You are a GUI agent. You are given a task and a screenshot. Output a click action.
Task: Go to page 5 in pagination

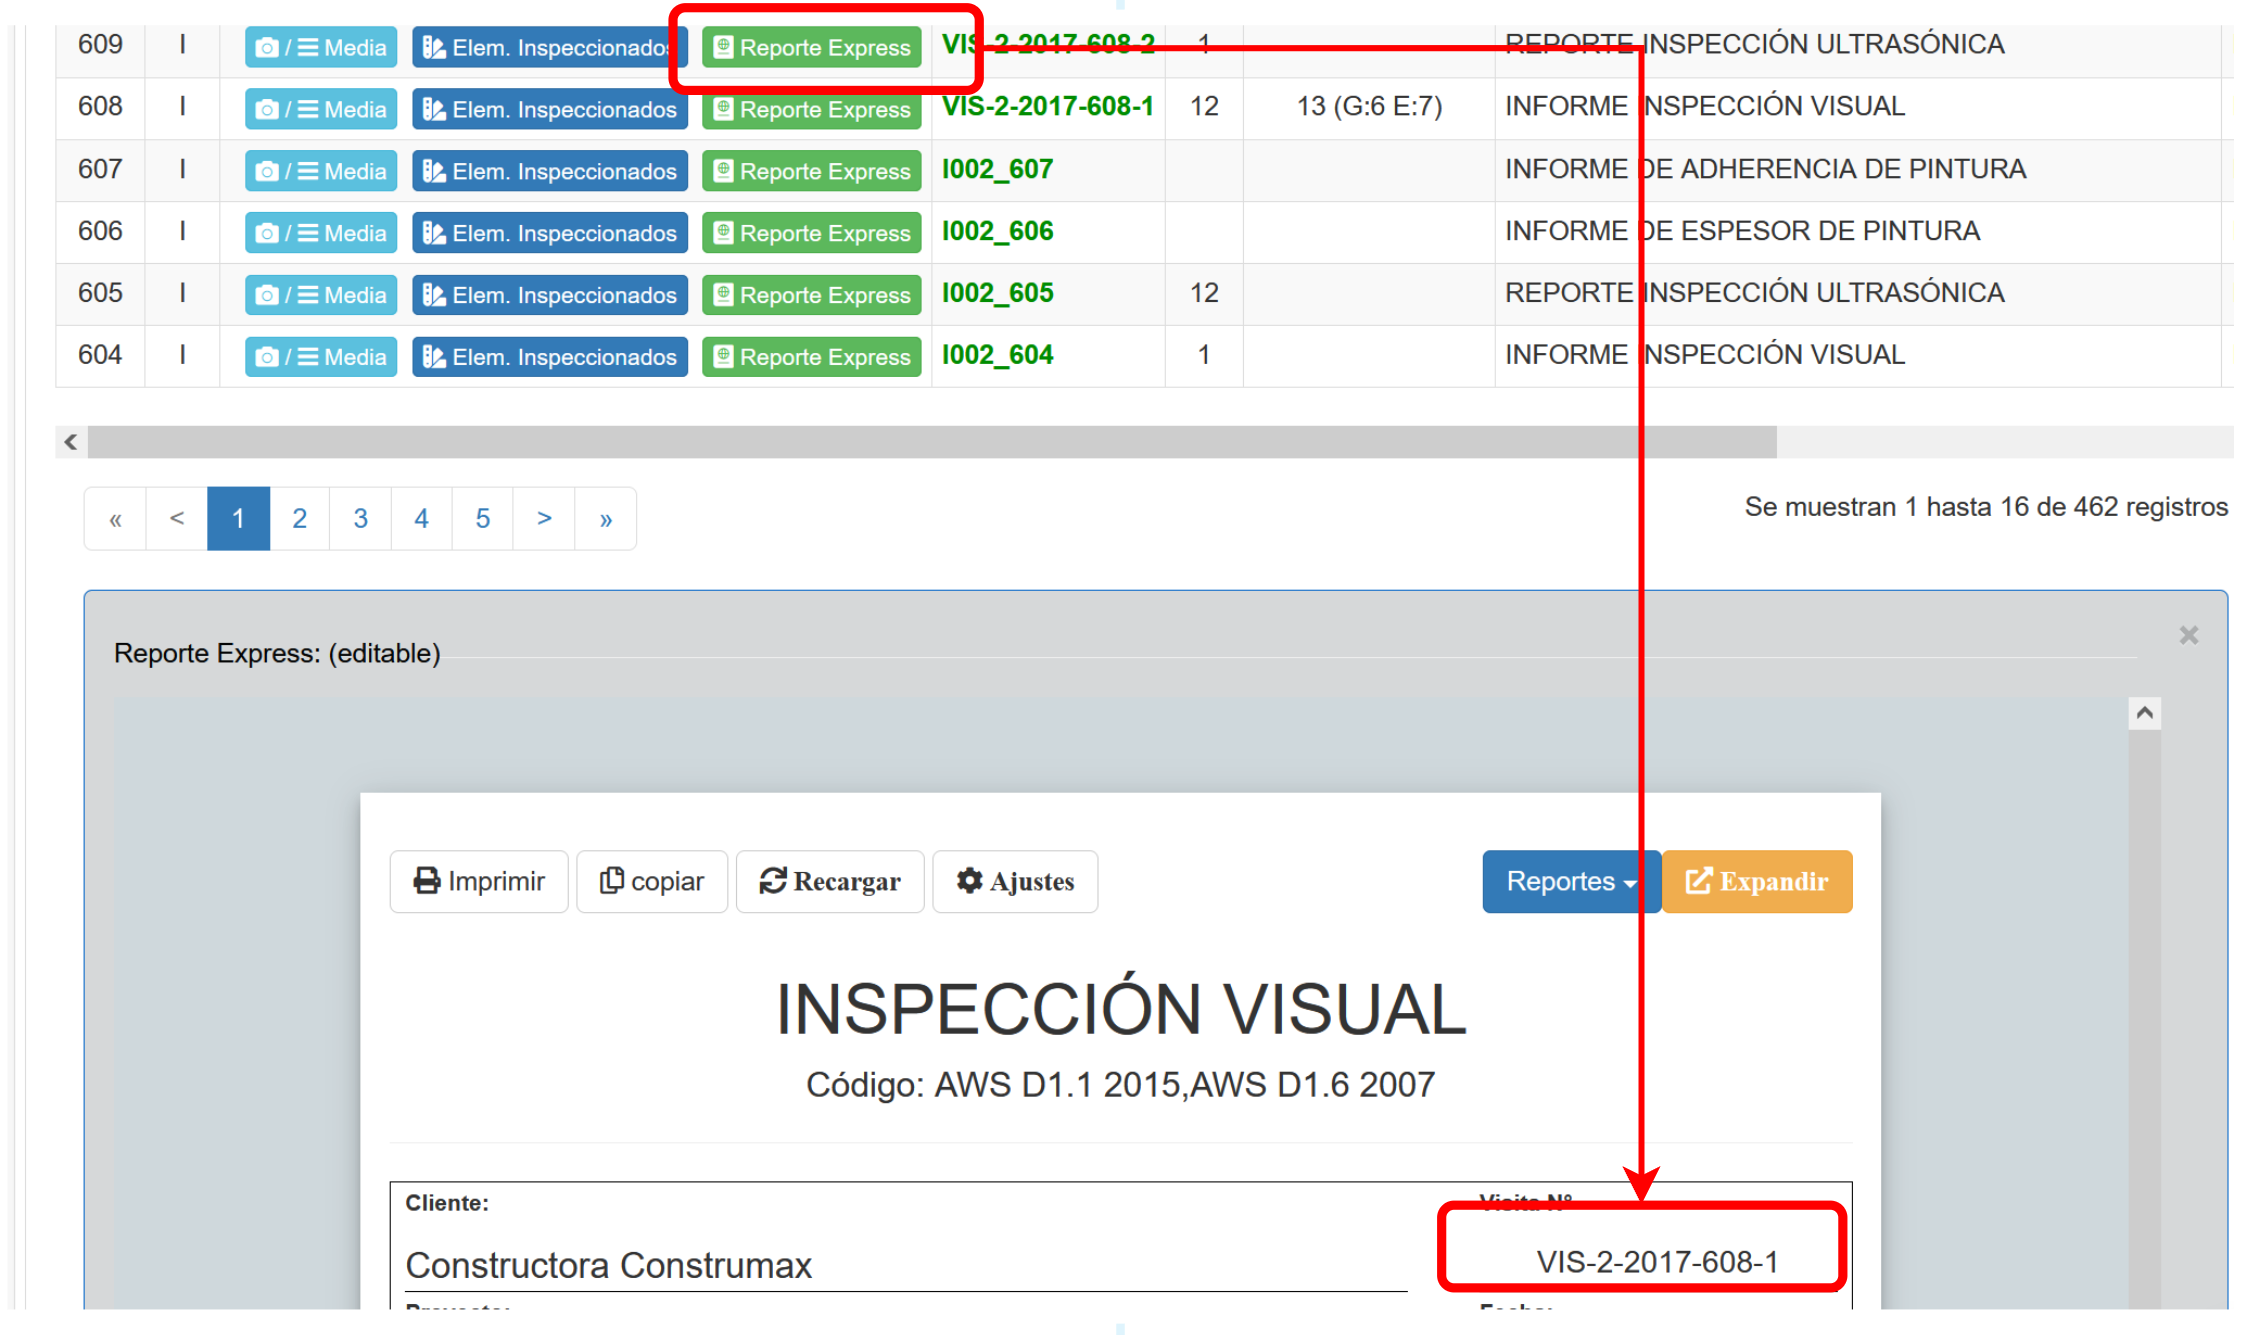[x=482, y=518]
